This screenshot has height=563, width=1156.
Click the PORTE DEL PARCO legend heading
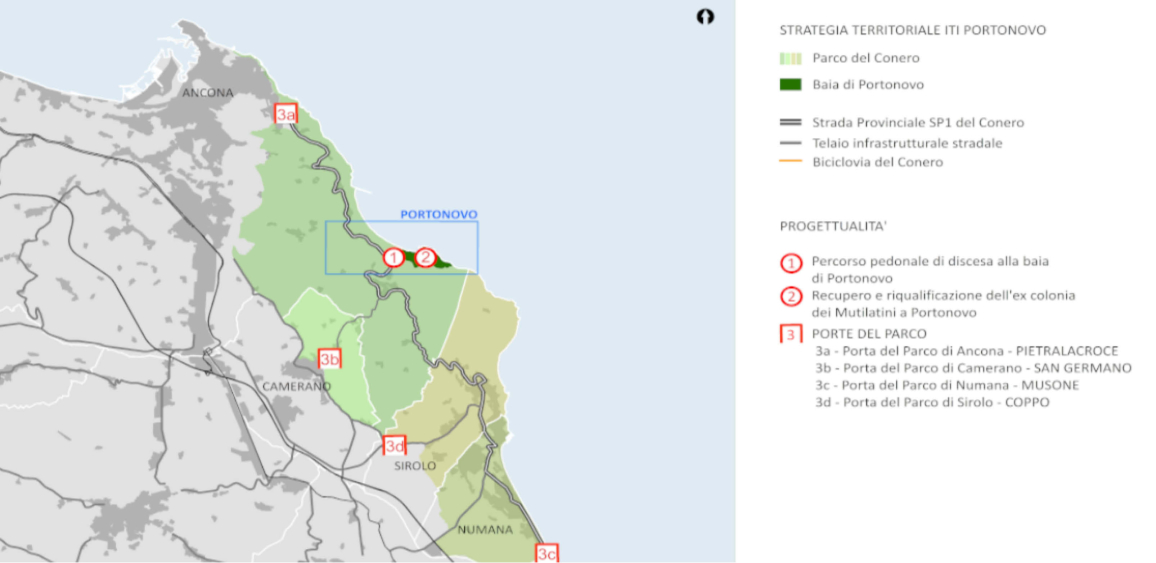point(868,333)
